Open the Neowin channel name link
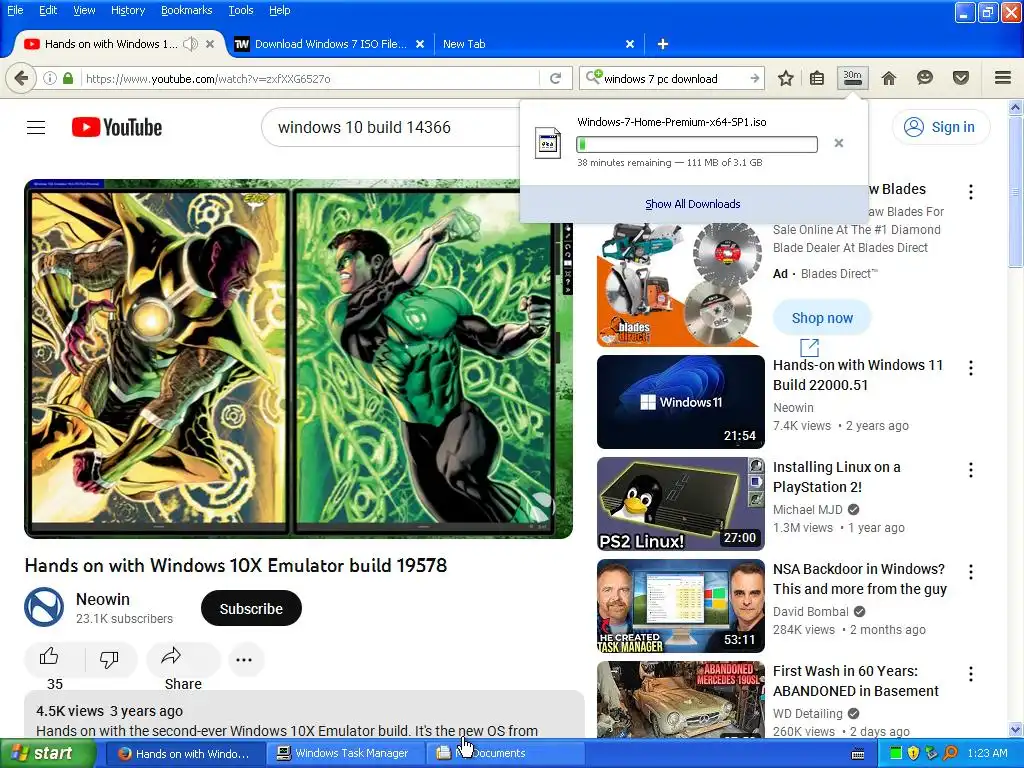Viewport: 1024px width, 768px height. [103, 599]
